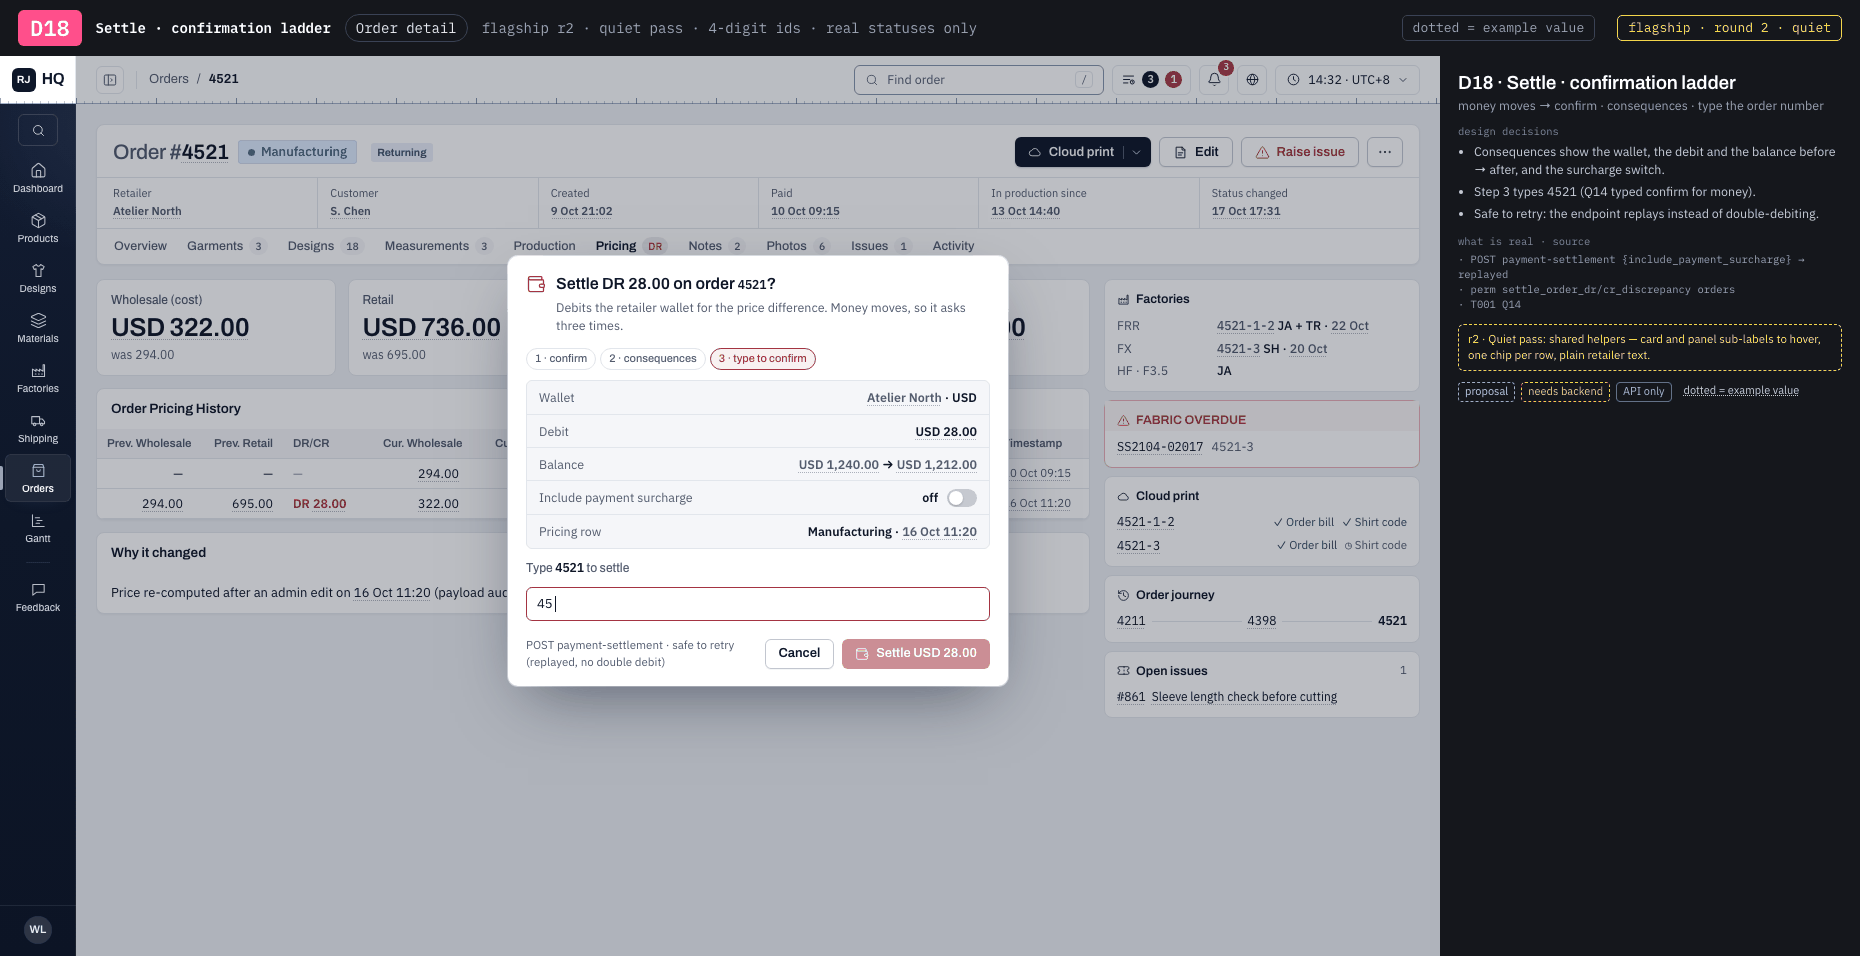Open Products from sidebar

click(38, 228)
